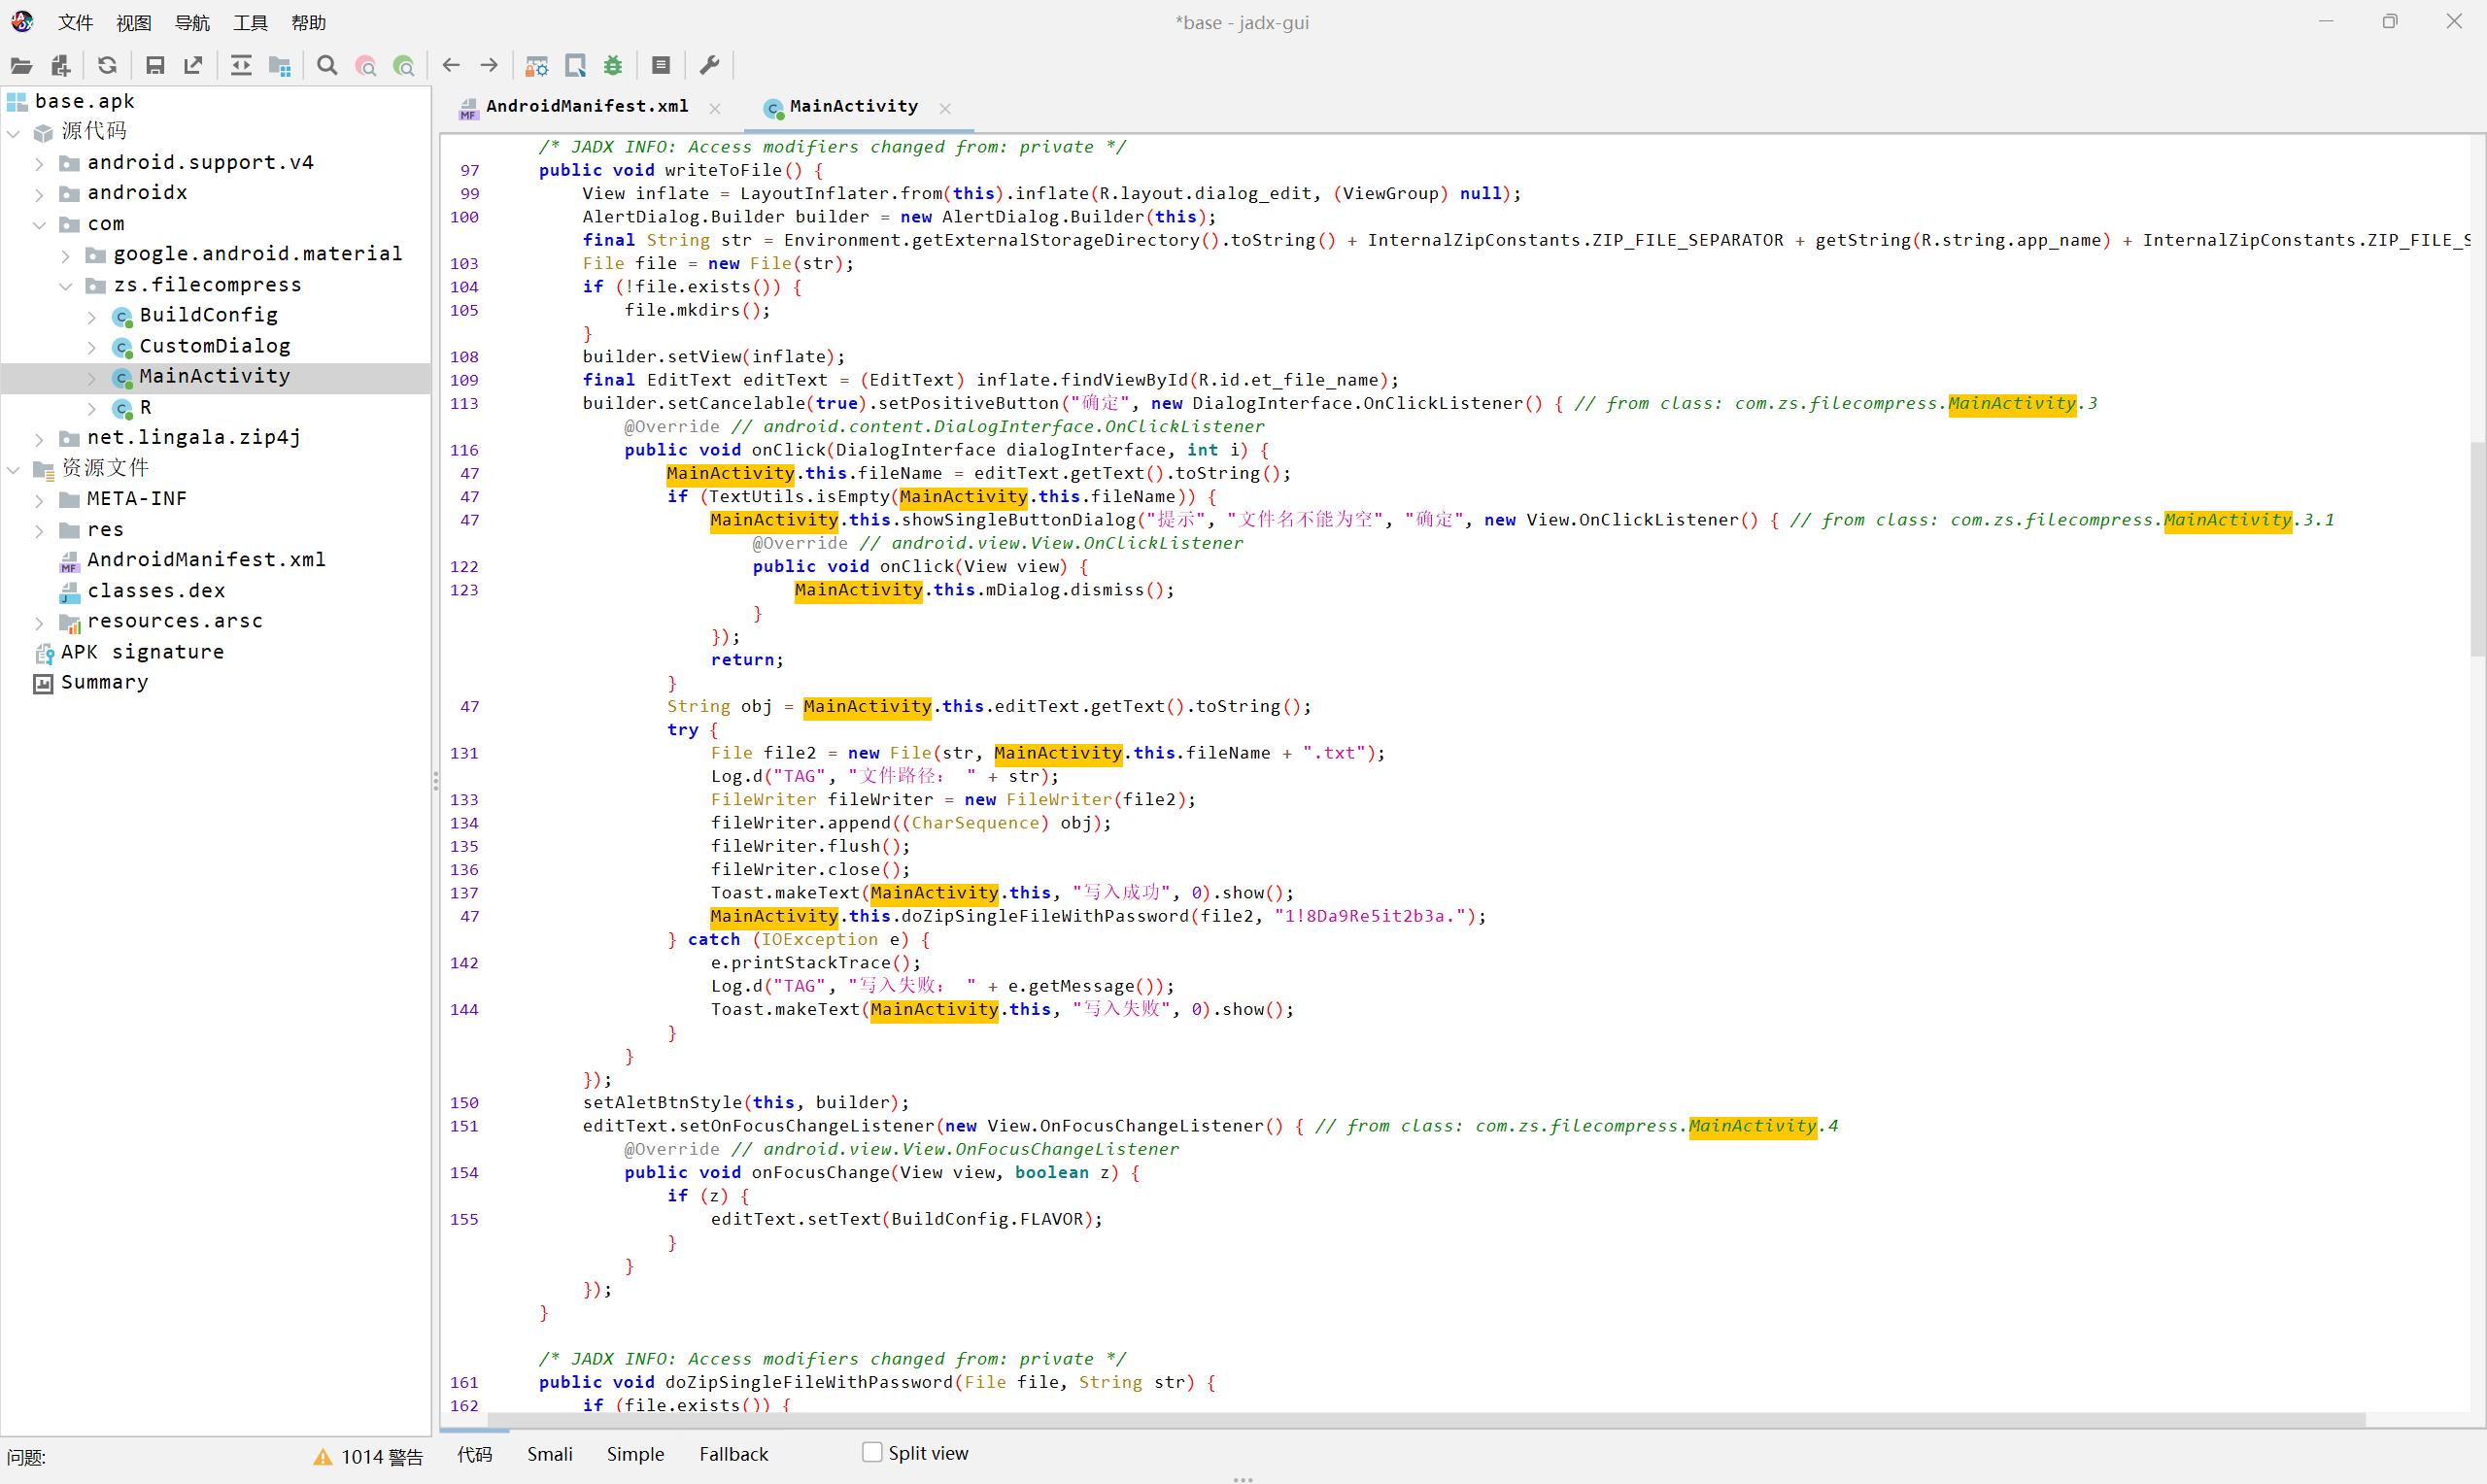2487x1484 pixels.
Task: Start debugger with the green bug icon
Action: point(613,66)
